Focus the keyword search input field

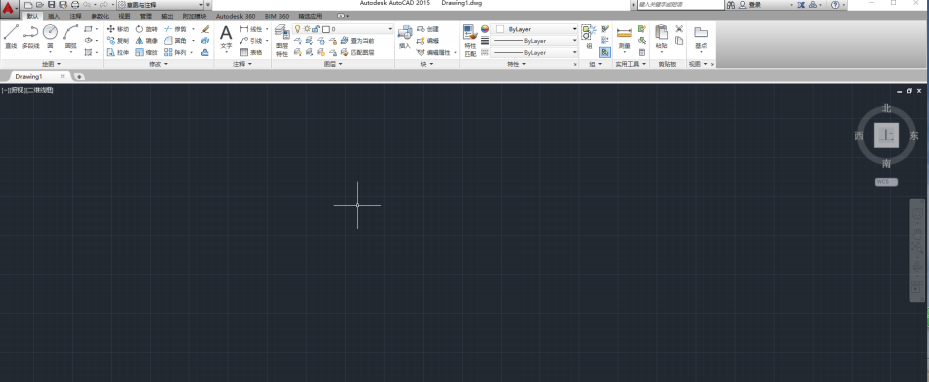click(680, 5)
